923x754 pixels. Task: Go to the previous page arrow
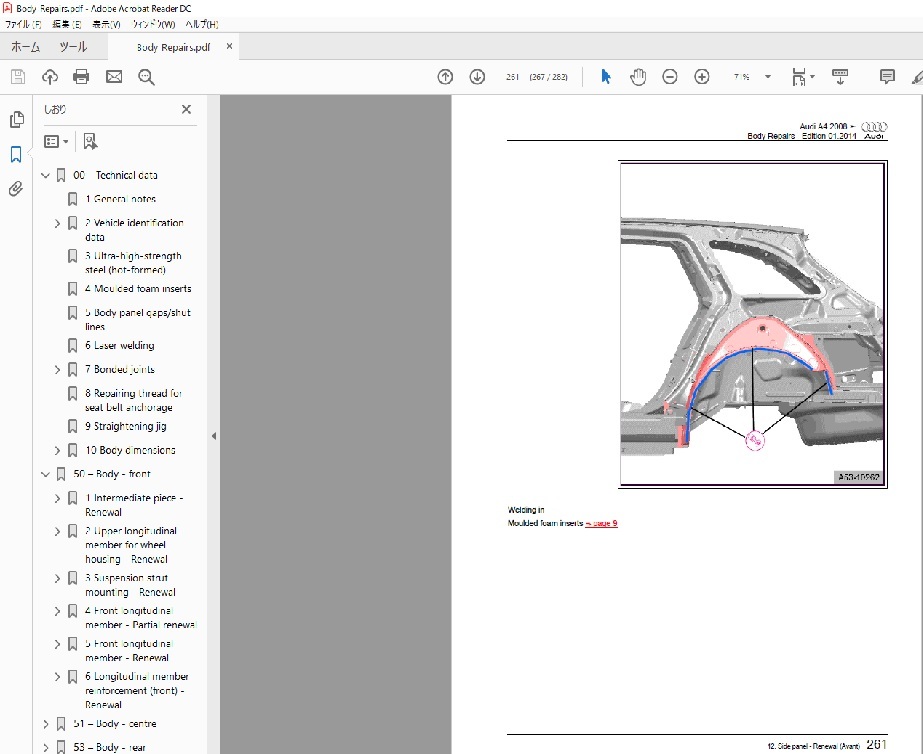(446, 77)
